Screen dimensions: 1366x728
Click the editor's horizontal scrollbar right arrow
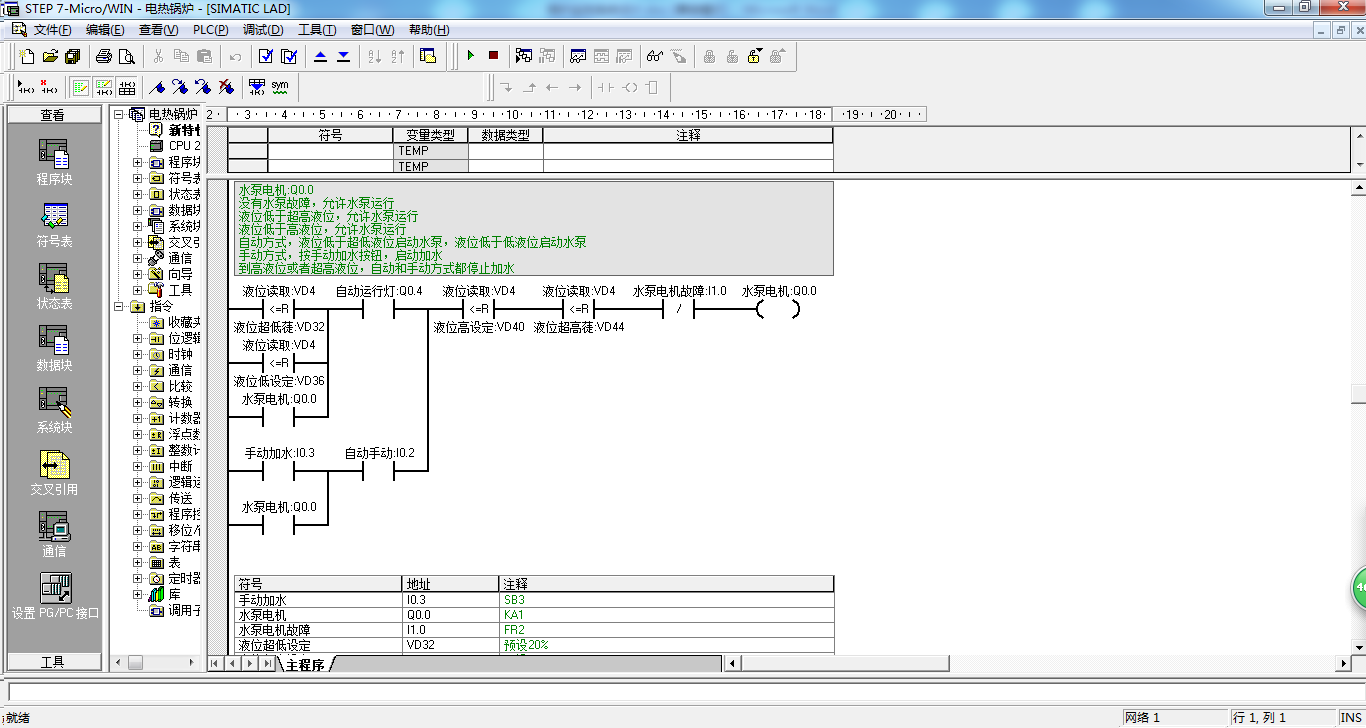(x=1343, y=664)
